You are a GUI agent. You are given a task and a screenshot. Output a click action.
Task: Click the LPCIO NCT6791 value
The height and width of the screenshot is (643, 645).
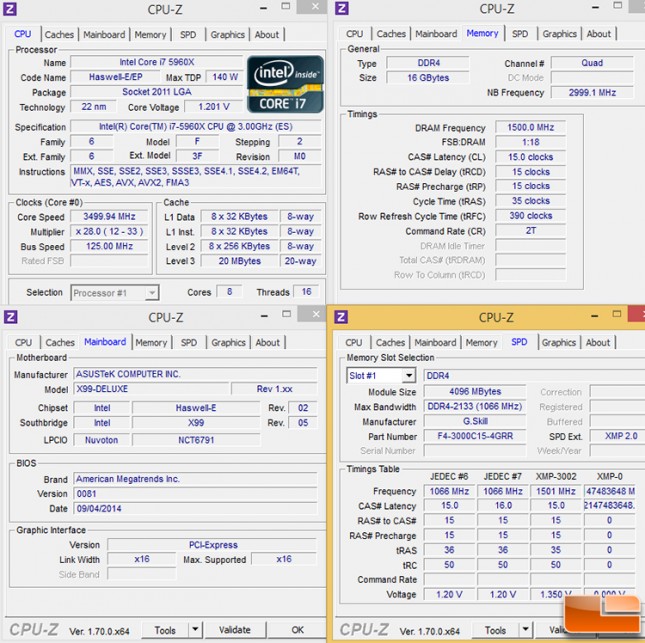pos(196,440)
